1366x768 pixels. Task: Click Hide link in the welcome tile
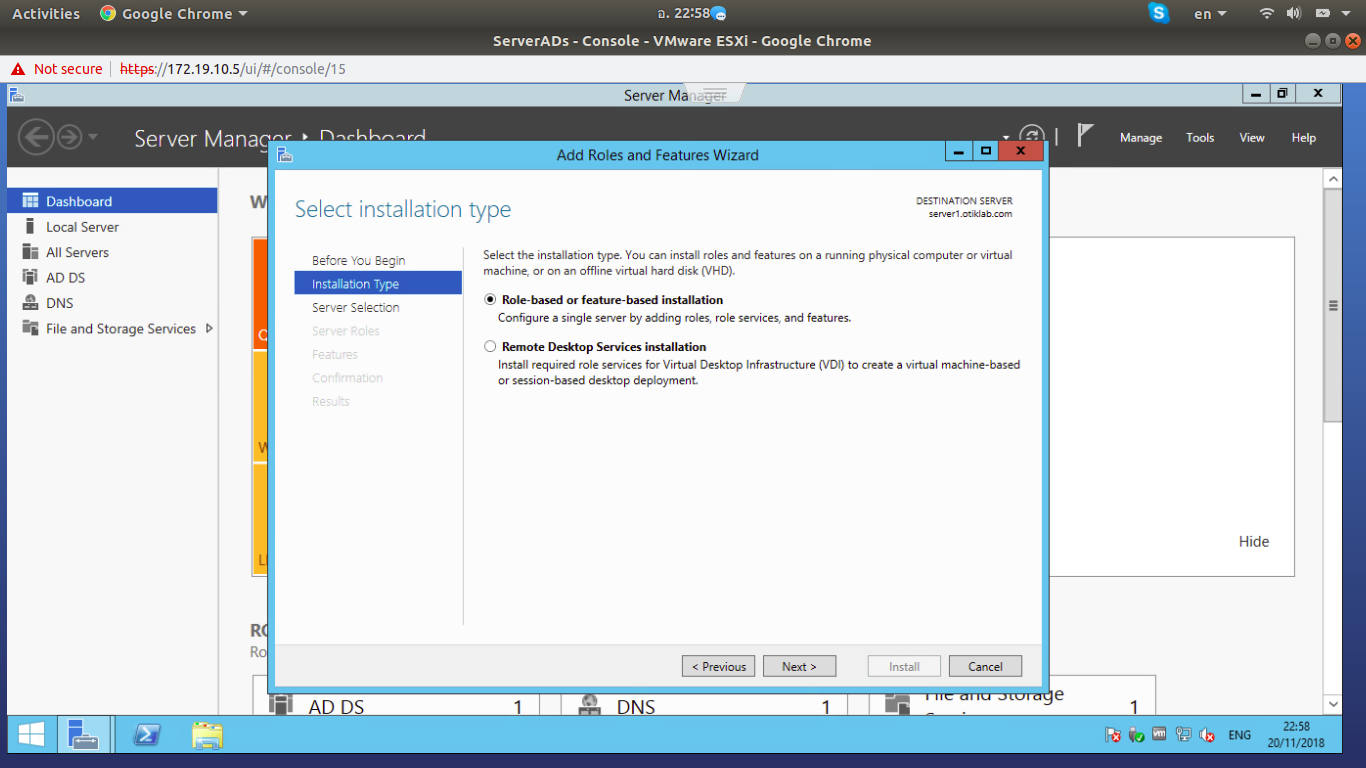point(1254,542)
